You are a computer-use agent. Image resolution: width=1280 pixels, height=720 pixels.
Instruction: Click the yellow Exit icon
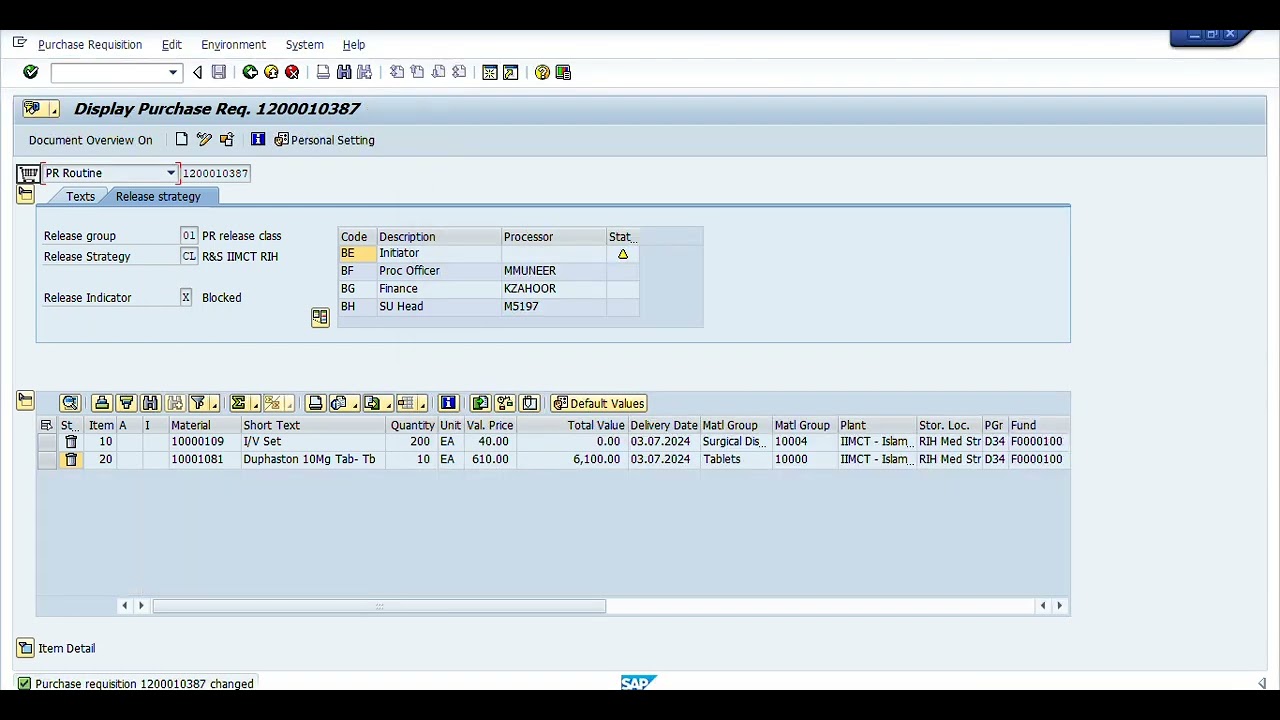pos(271,72)
